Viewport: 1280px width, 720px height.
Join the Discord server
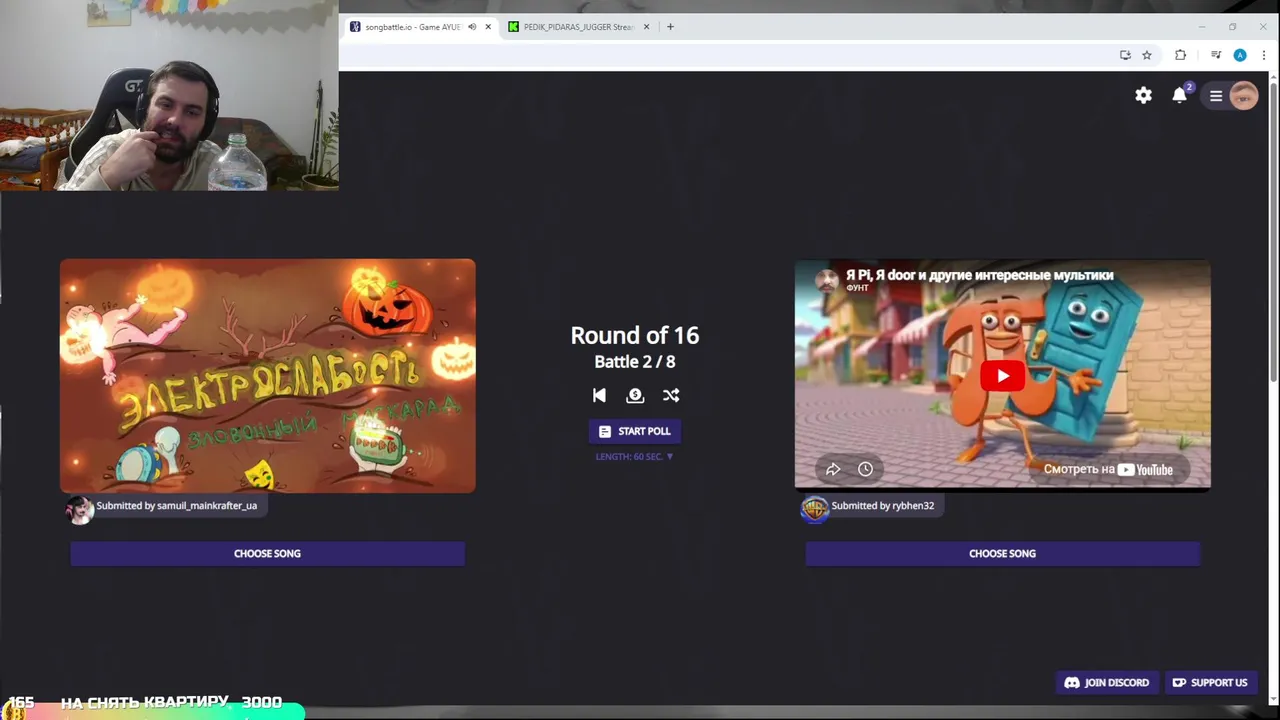[x=1107, y=682]
